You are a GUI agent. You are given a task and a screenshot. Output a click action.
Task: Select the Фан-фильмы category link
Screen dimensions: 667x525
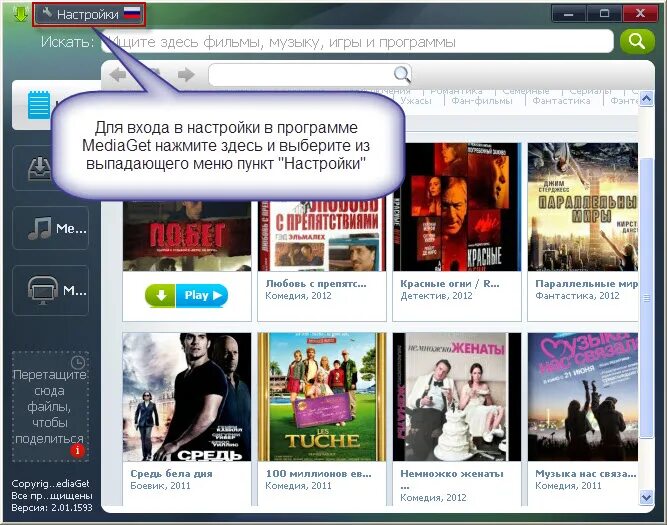482,101
